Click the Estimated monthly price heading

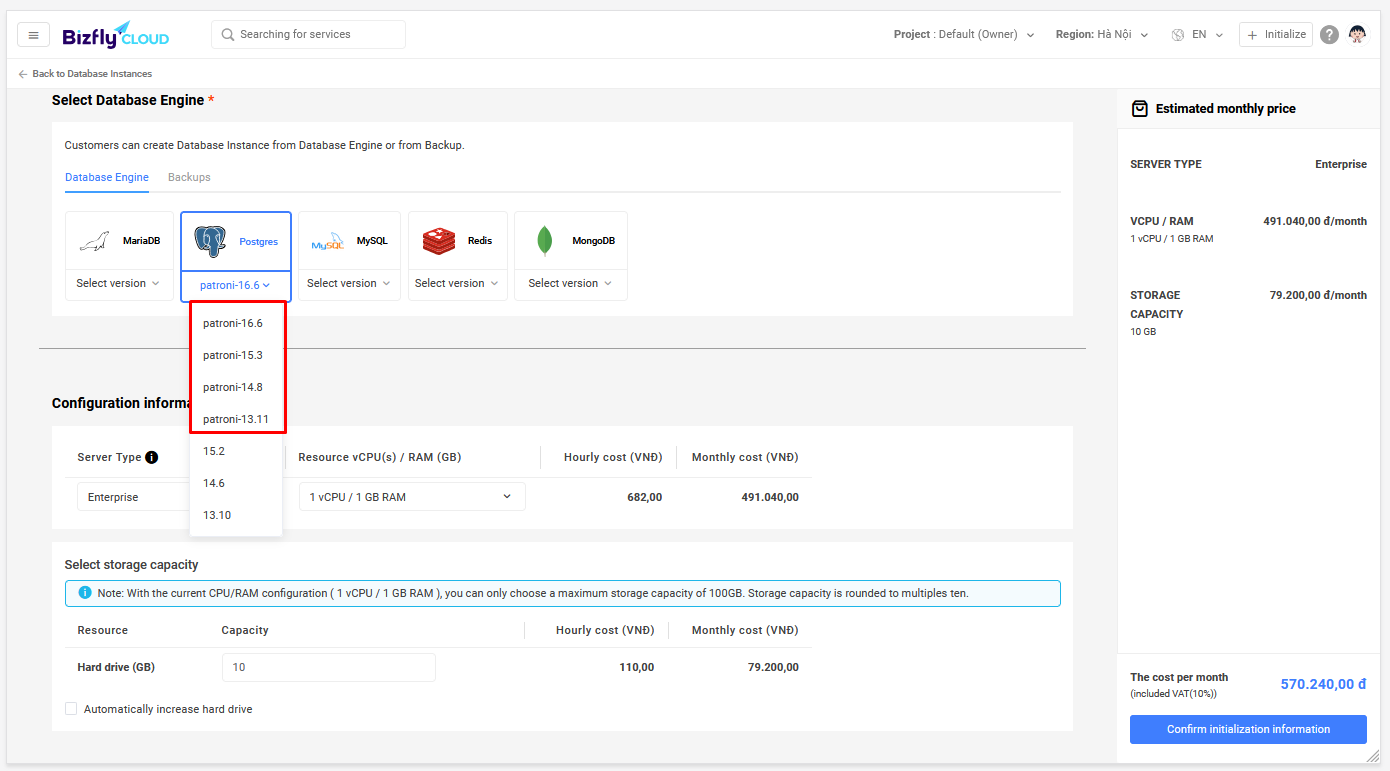1225,108
